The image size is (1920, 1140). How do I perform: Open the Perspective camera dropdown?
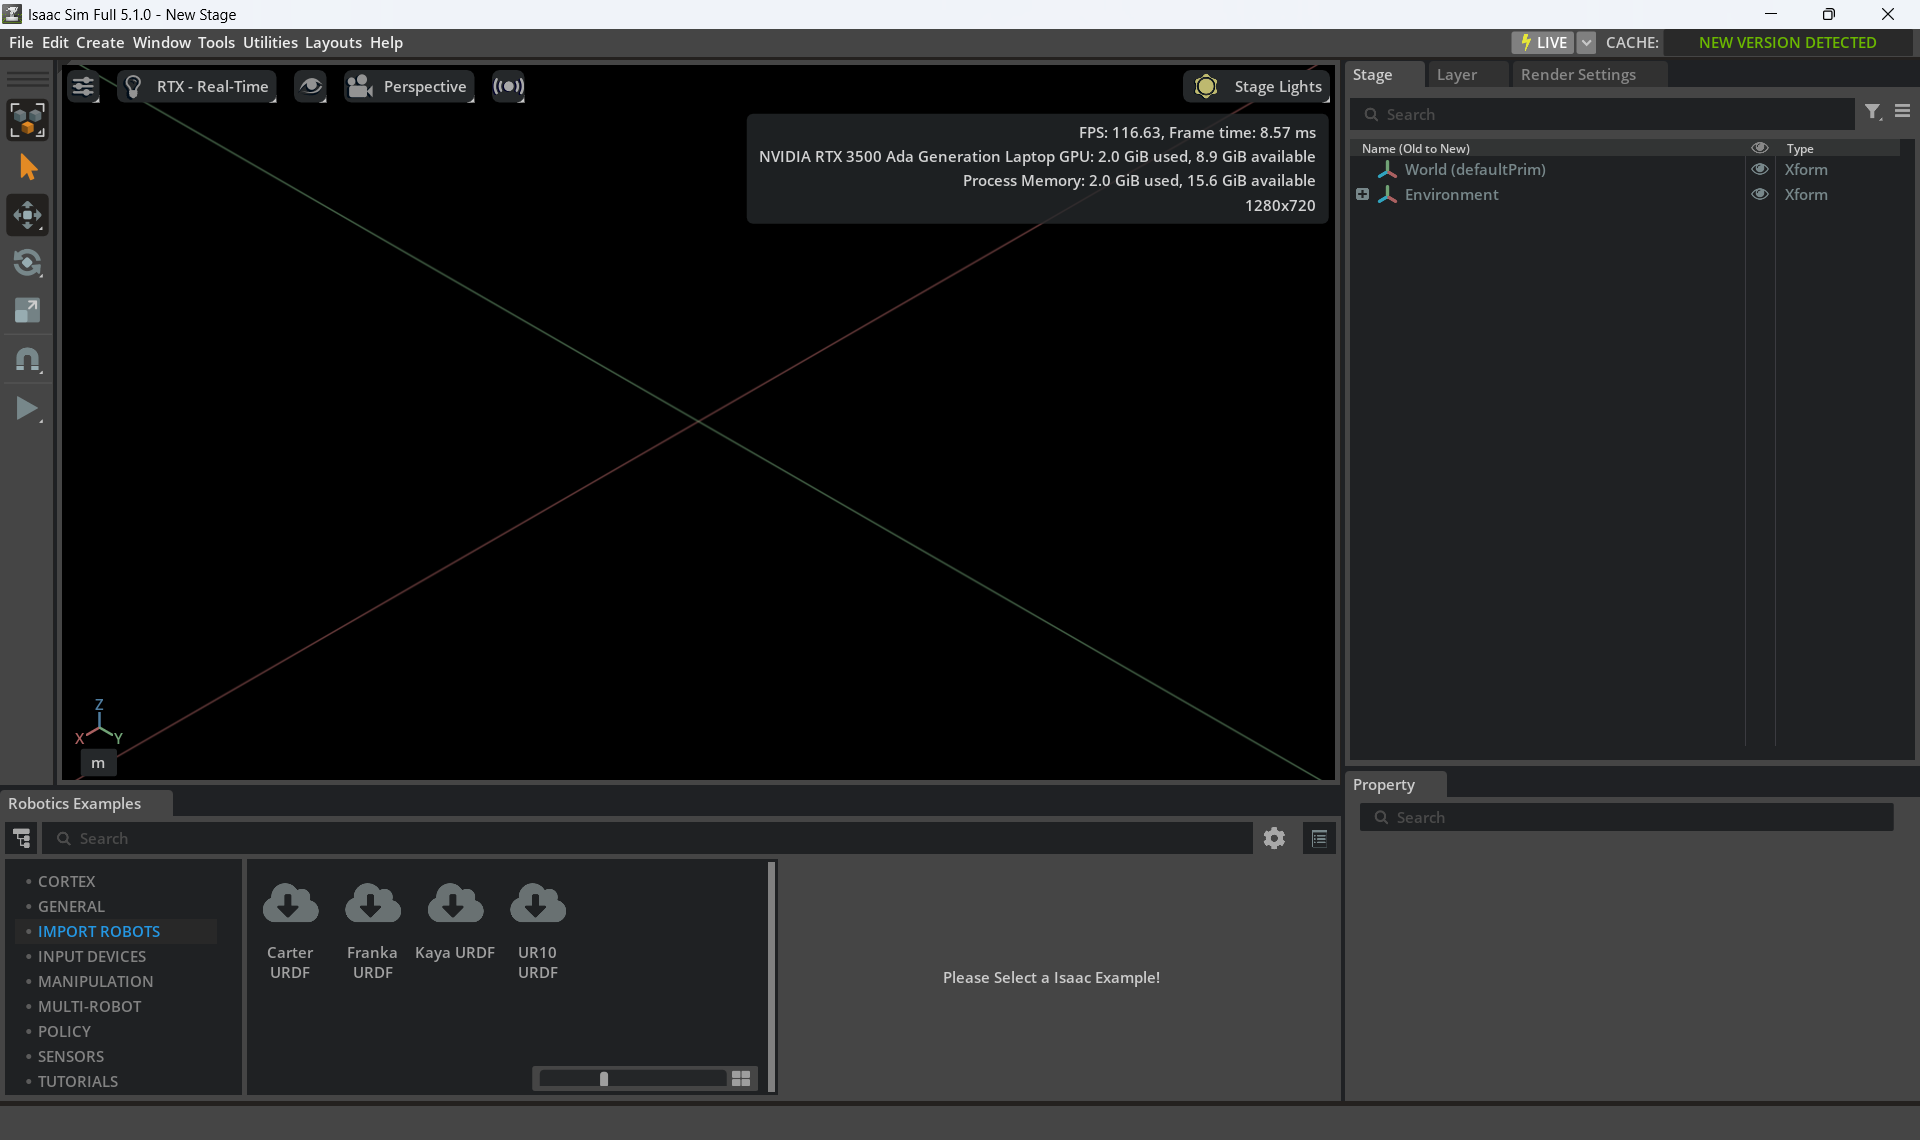409,87
